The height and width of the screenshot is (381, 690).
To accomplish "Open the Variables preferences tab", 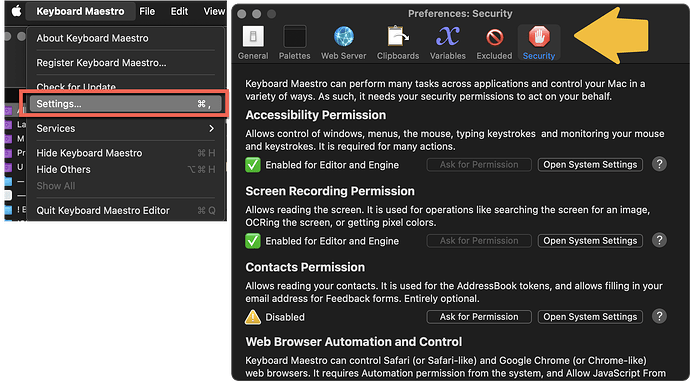I will point(448,43).
